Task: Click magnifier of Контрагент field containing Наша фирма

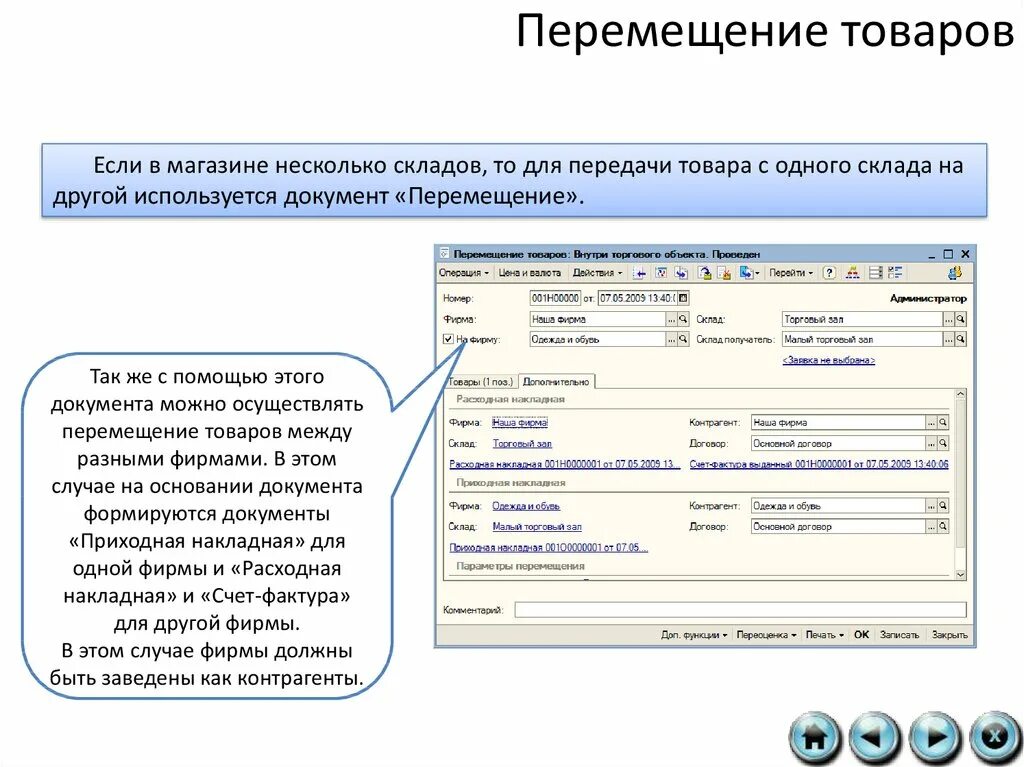Action: (943, 423)
